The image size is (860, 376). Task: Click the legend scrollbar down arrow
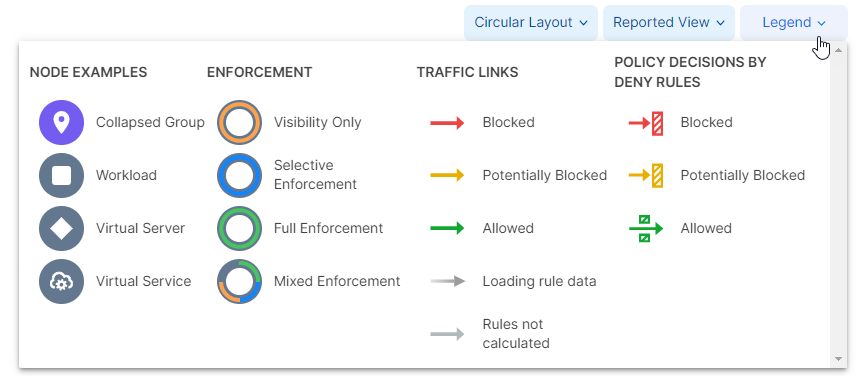click(838, 359)
